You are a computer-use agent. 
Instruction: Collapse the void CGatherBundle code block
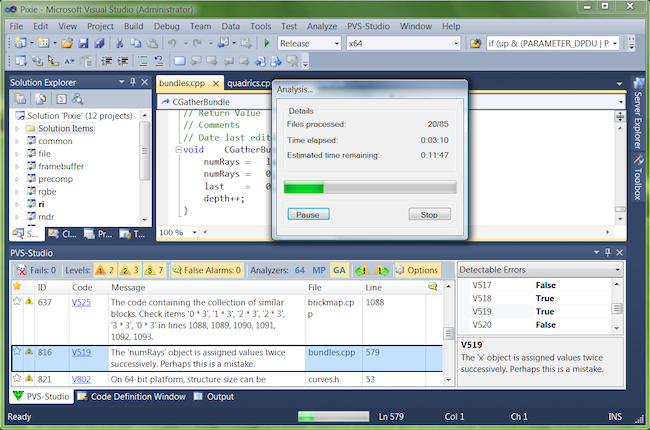click(x=178, y=150)
